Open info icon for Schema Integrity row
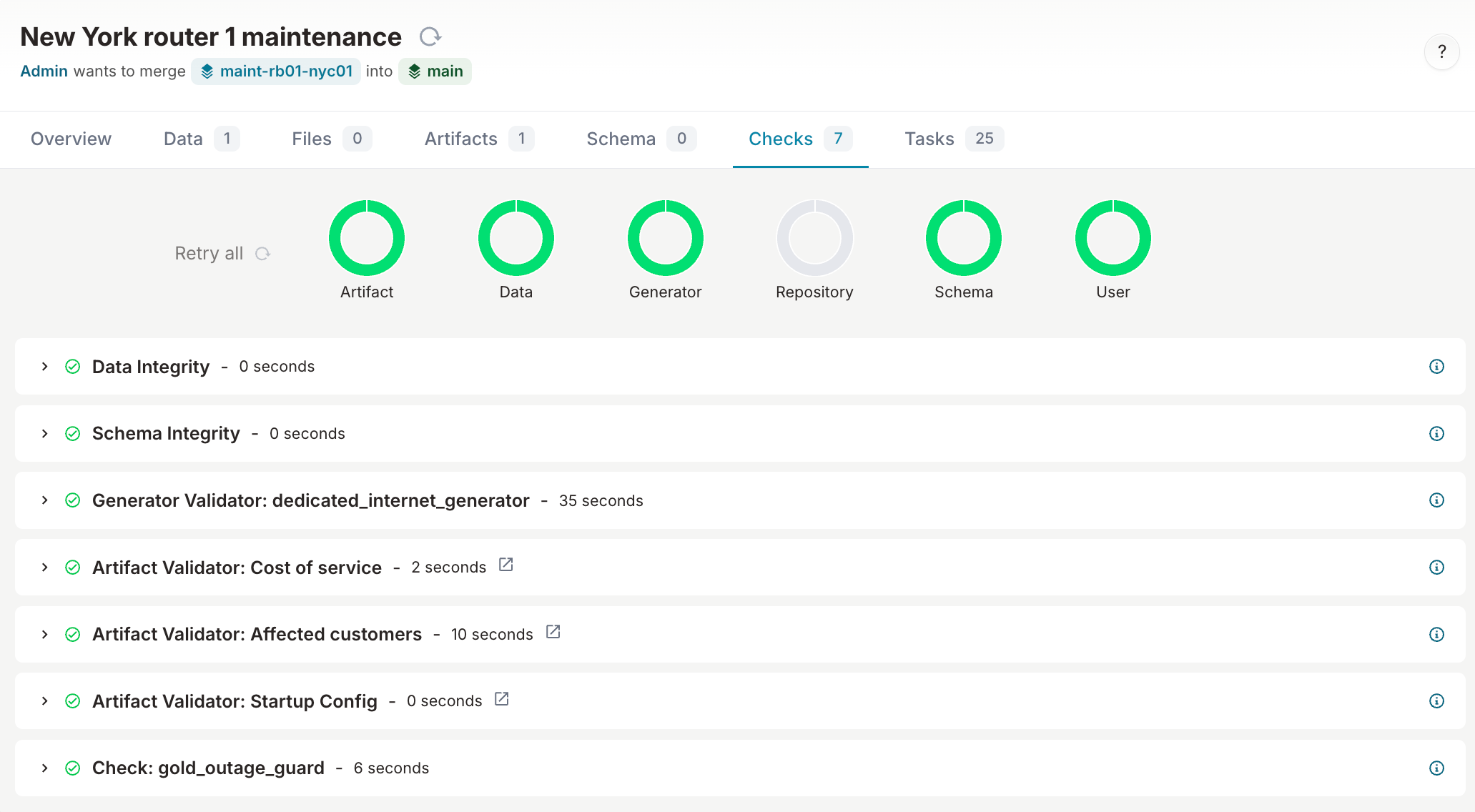 point(1437,434)
